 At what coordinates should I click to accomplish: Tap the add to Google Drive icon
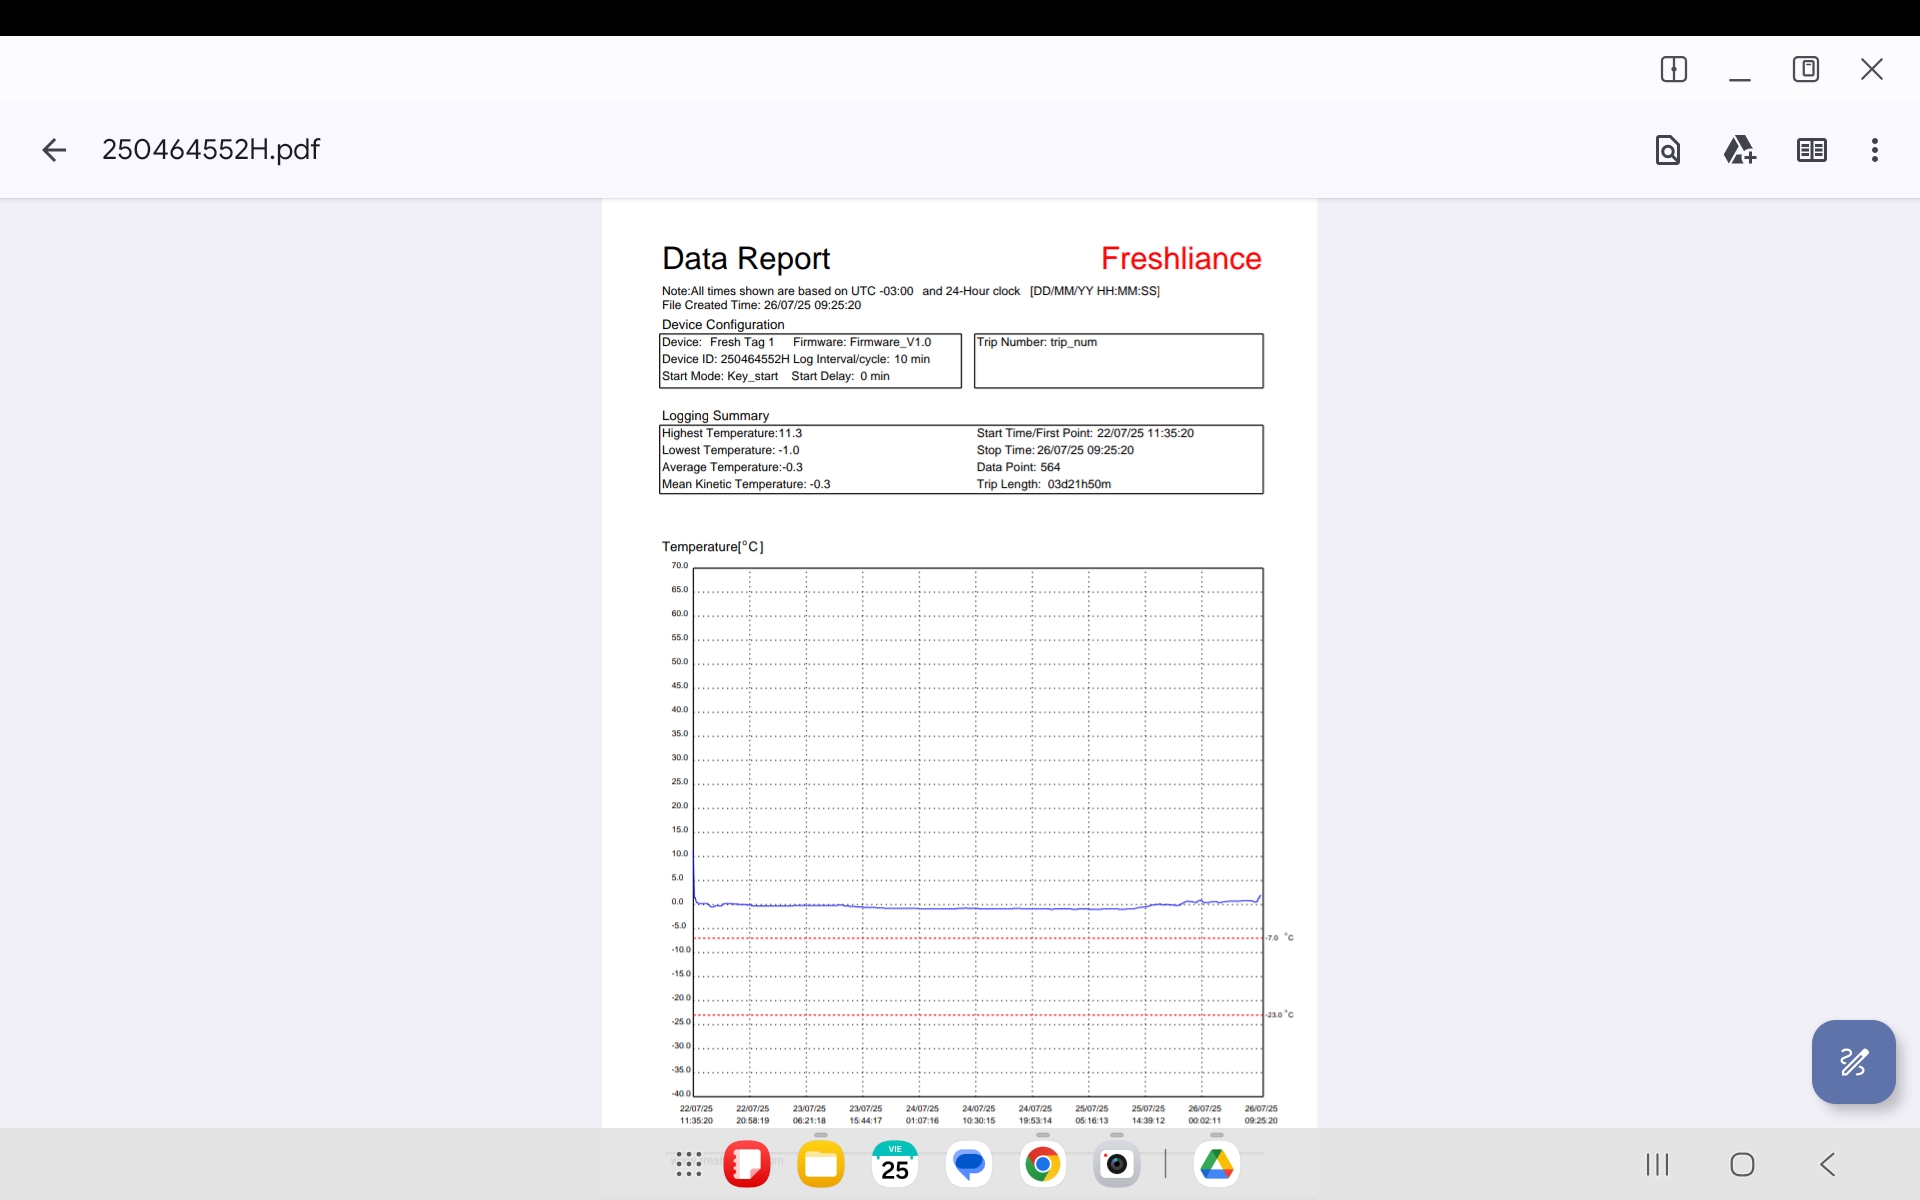tap(1739, 150)
